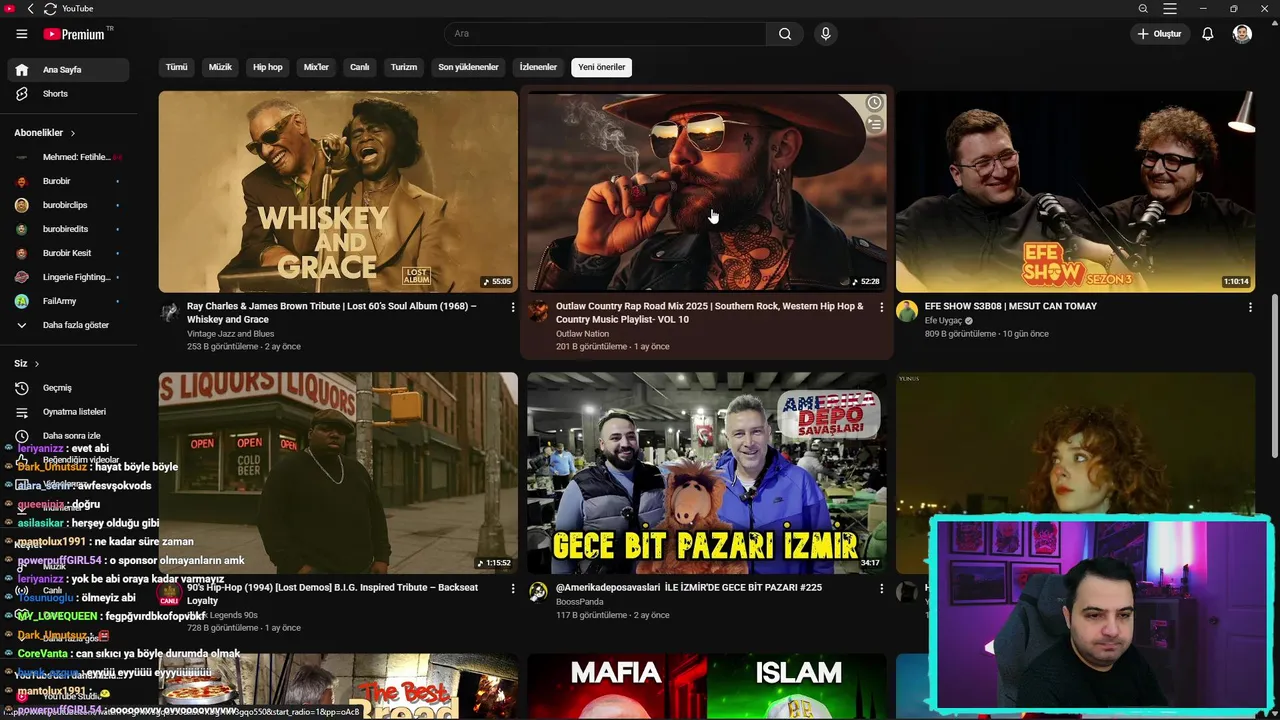
Task: Go to Shorts in the sidebar
Action: click(68, 94)
